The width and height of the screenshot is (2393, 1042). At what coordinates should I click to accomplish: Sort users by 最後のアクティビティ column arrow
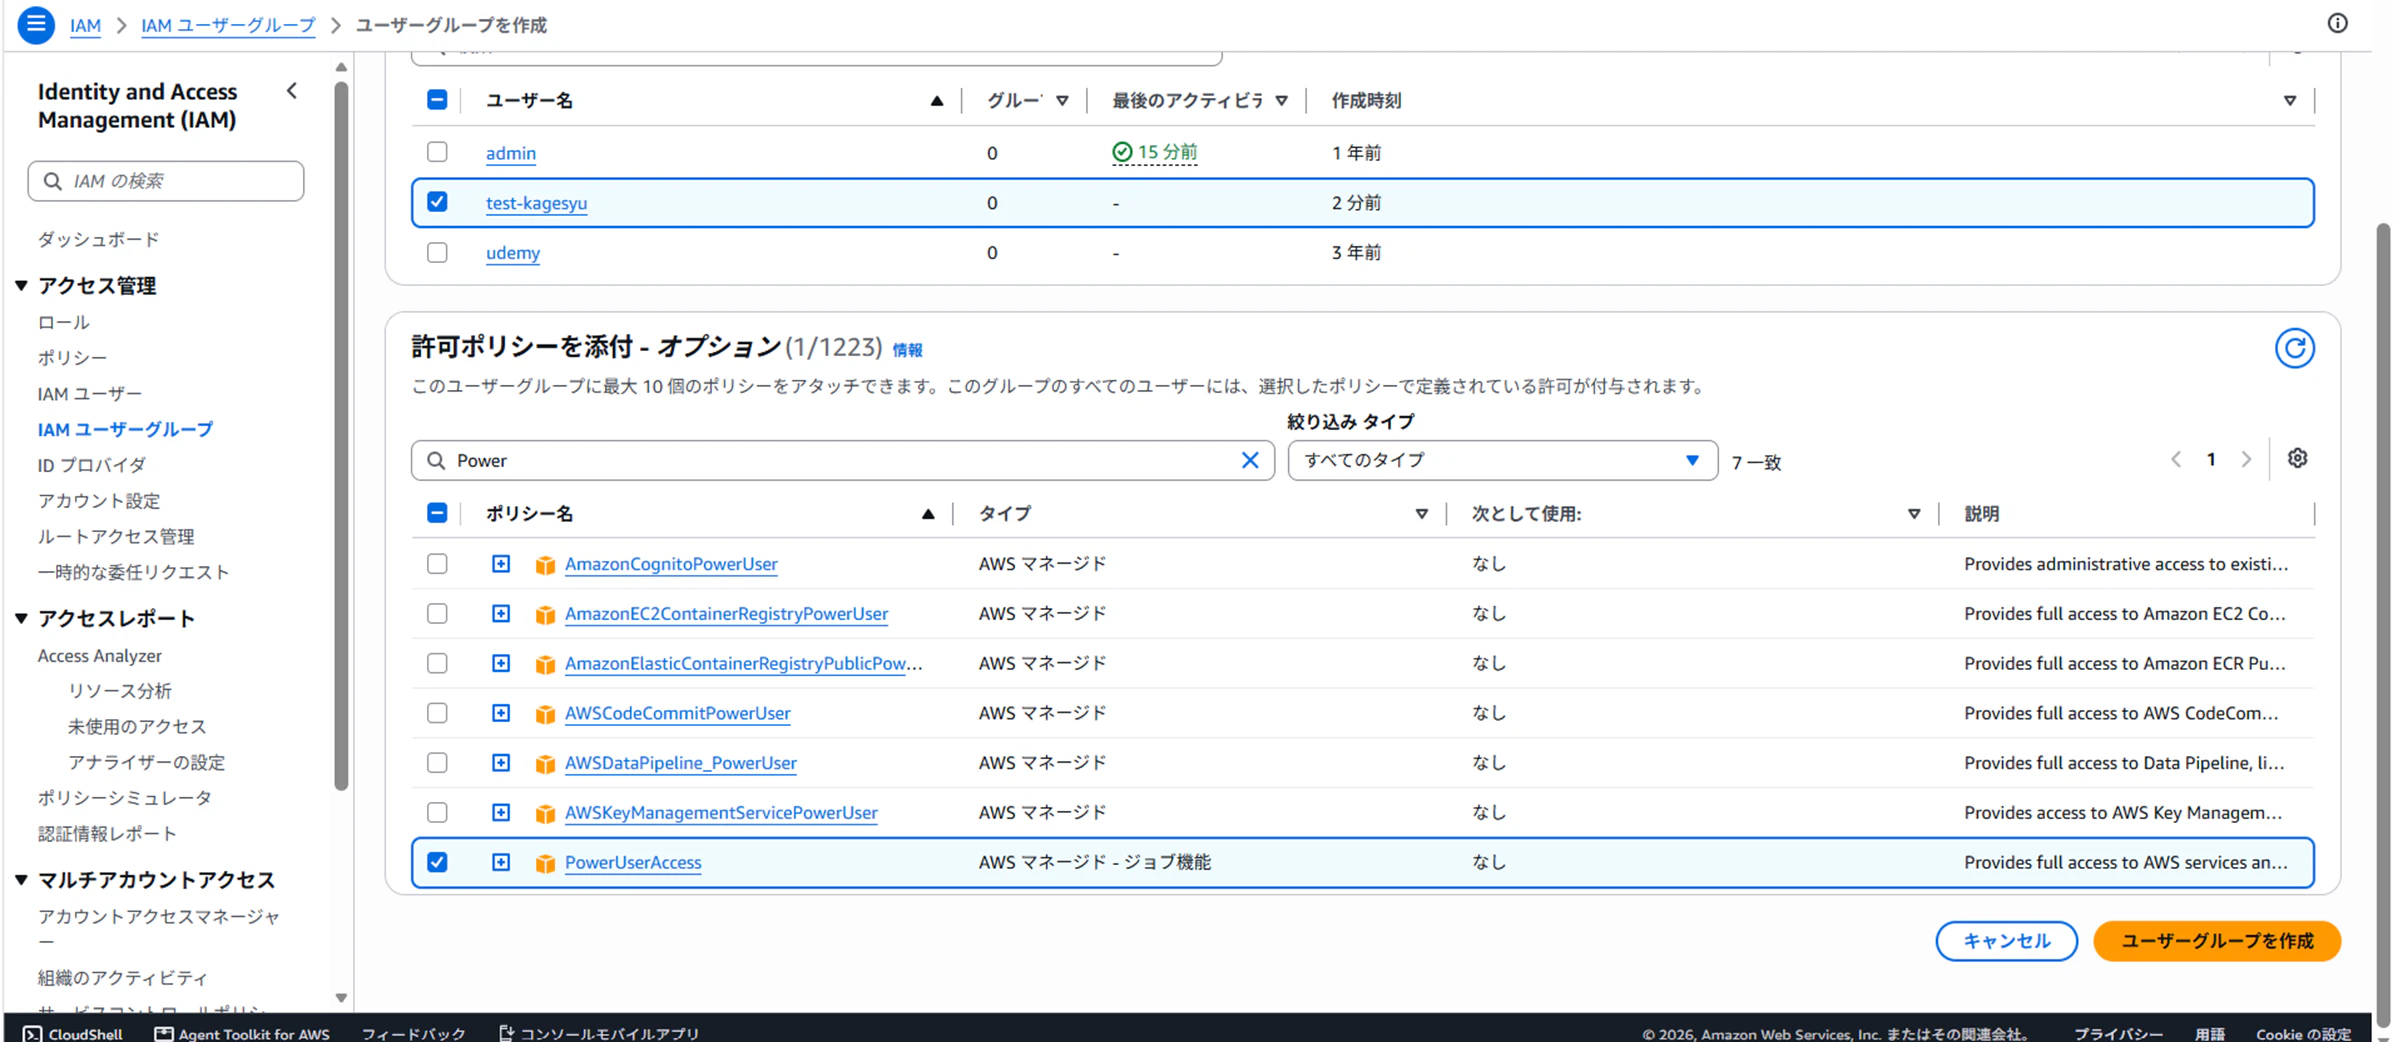[x=1281, y=100]
